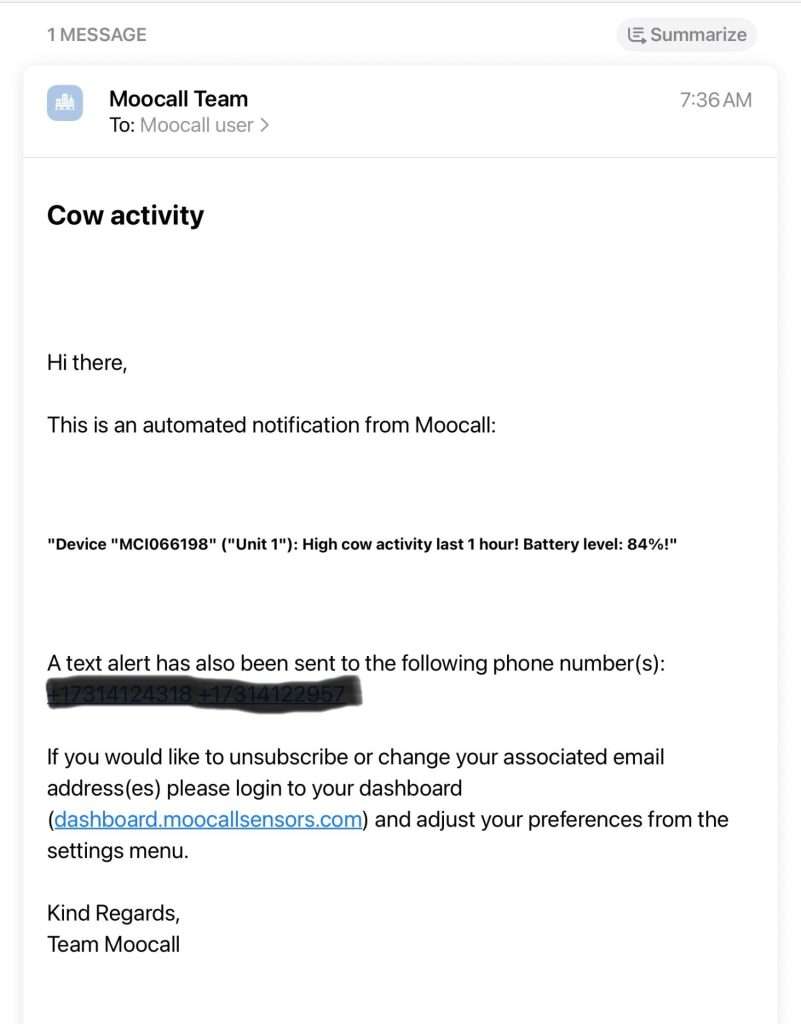Click the To: label in header
The image size is (801, 1024).
point(122,125)
